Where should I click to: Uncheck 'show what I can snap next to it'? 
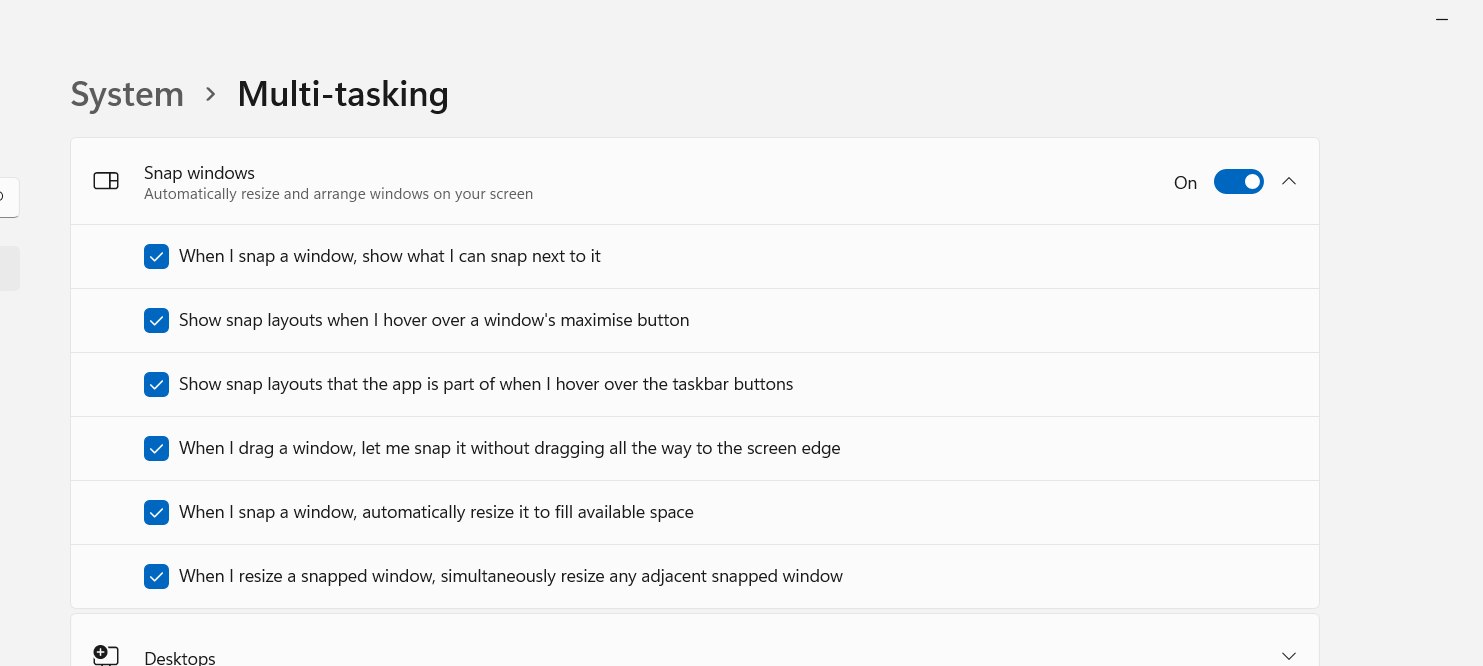click(156, 257)
